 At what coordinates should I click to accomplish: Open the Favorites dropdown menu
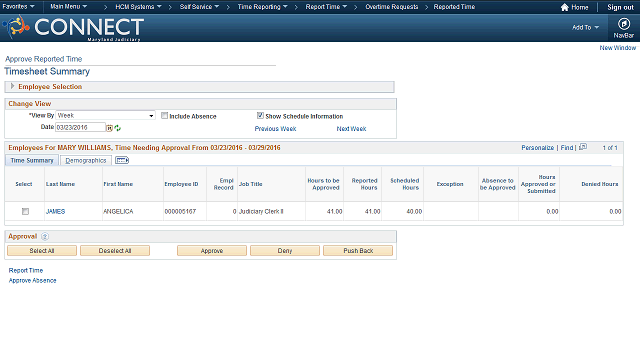click(x=18, y=7)
